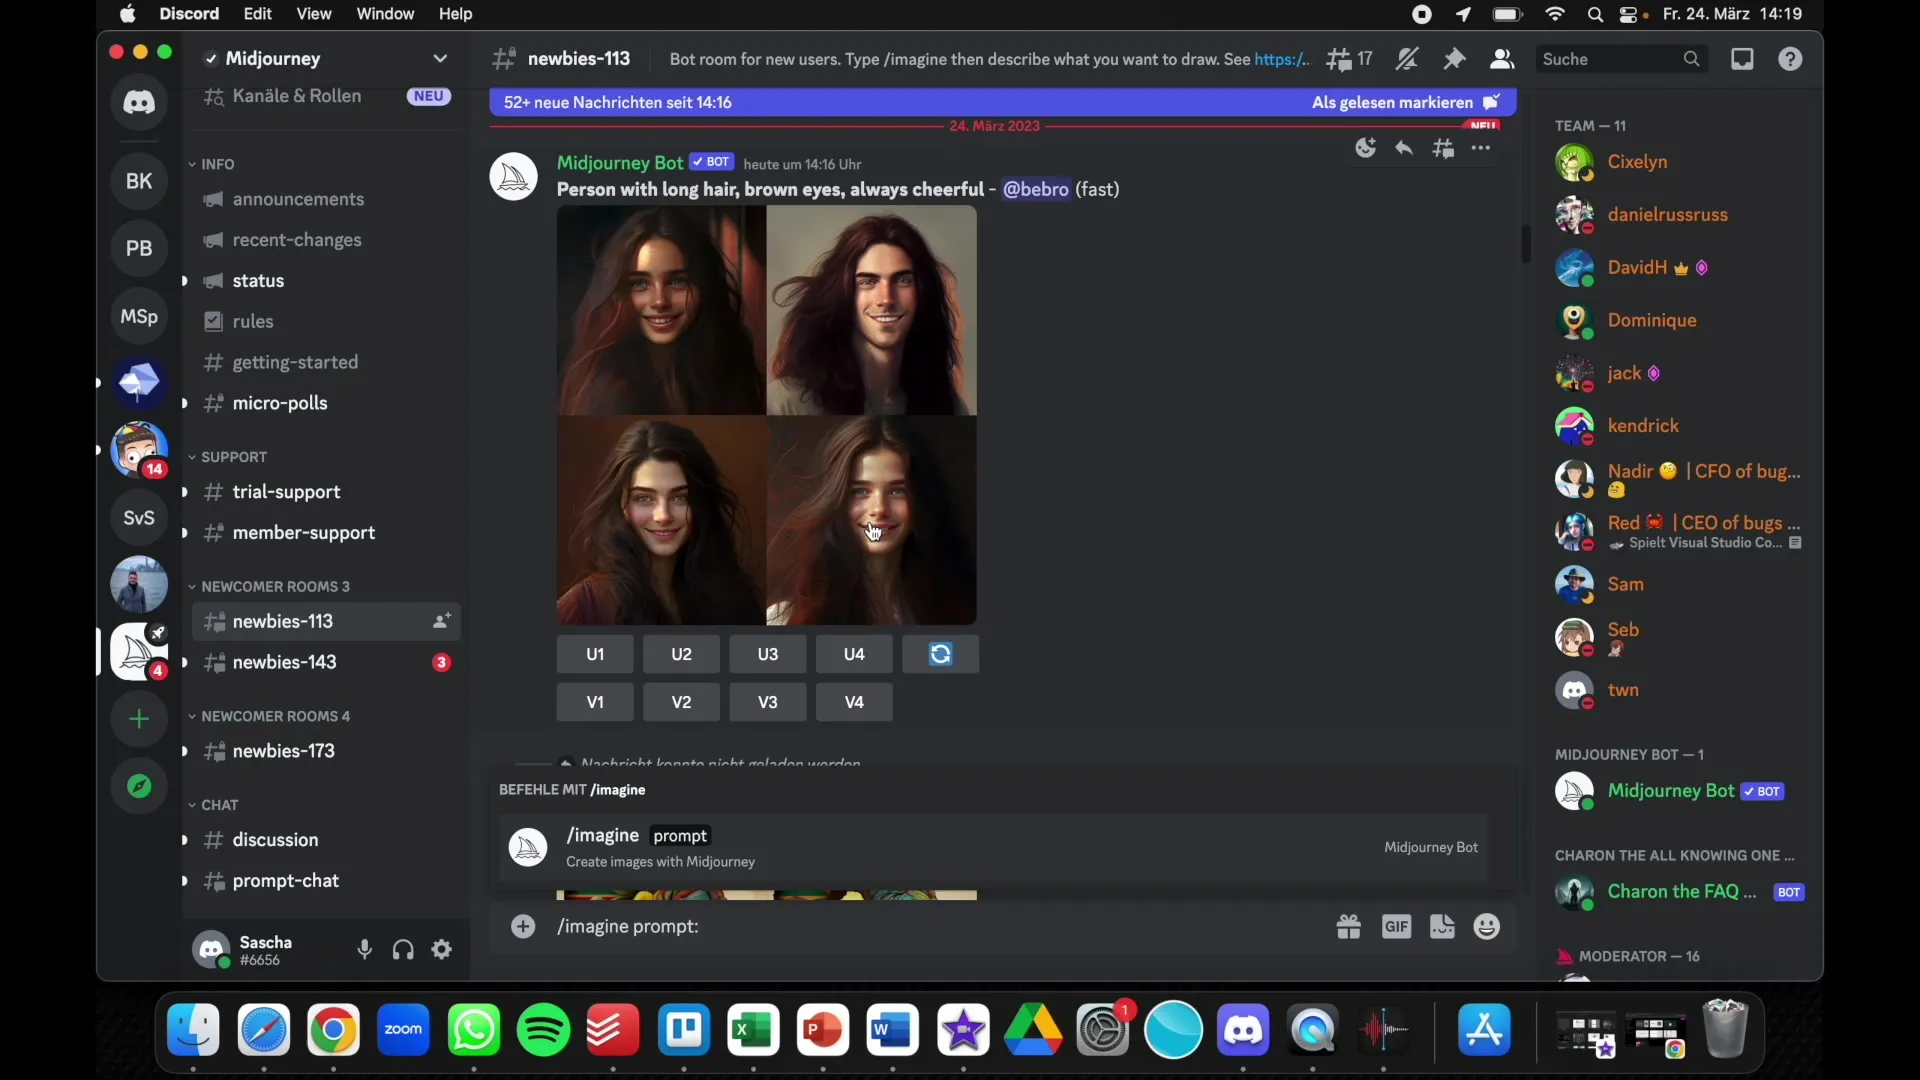Image resolution: width=1920 pixels, height=1080 pixels.
Task: Upscale image one with U1
Action: (x=595, y=655)
